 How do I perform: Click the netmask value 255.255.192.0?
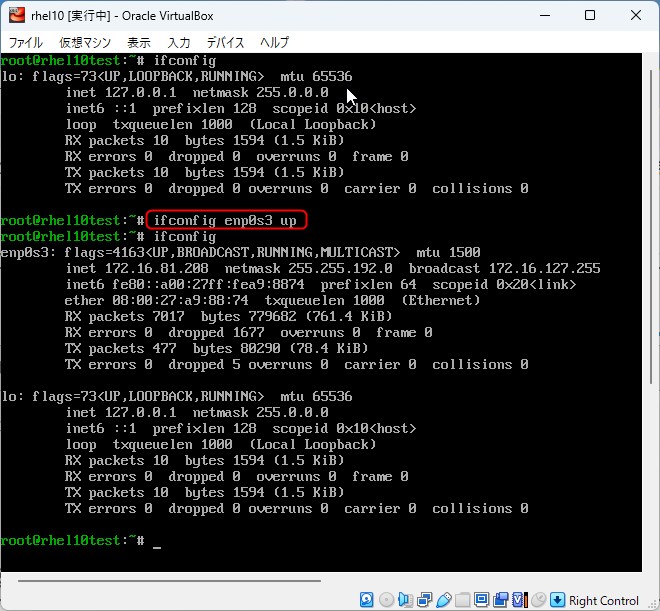[x=340, y=268]
